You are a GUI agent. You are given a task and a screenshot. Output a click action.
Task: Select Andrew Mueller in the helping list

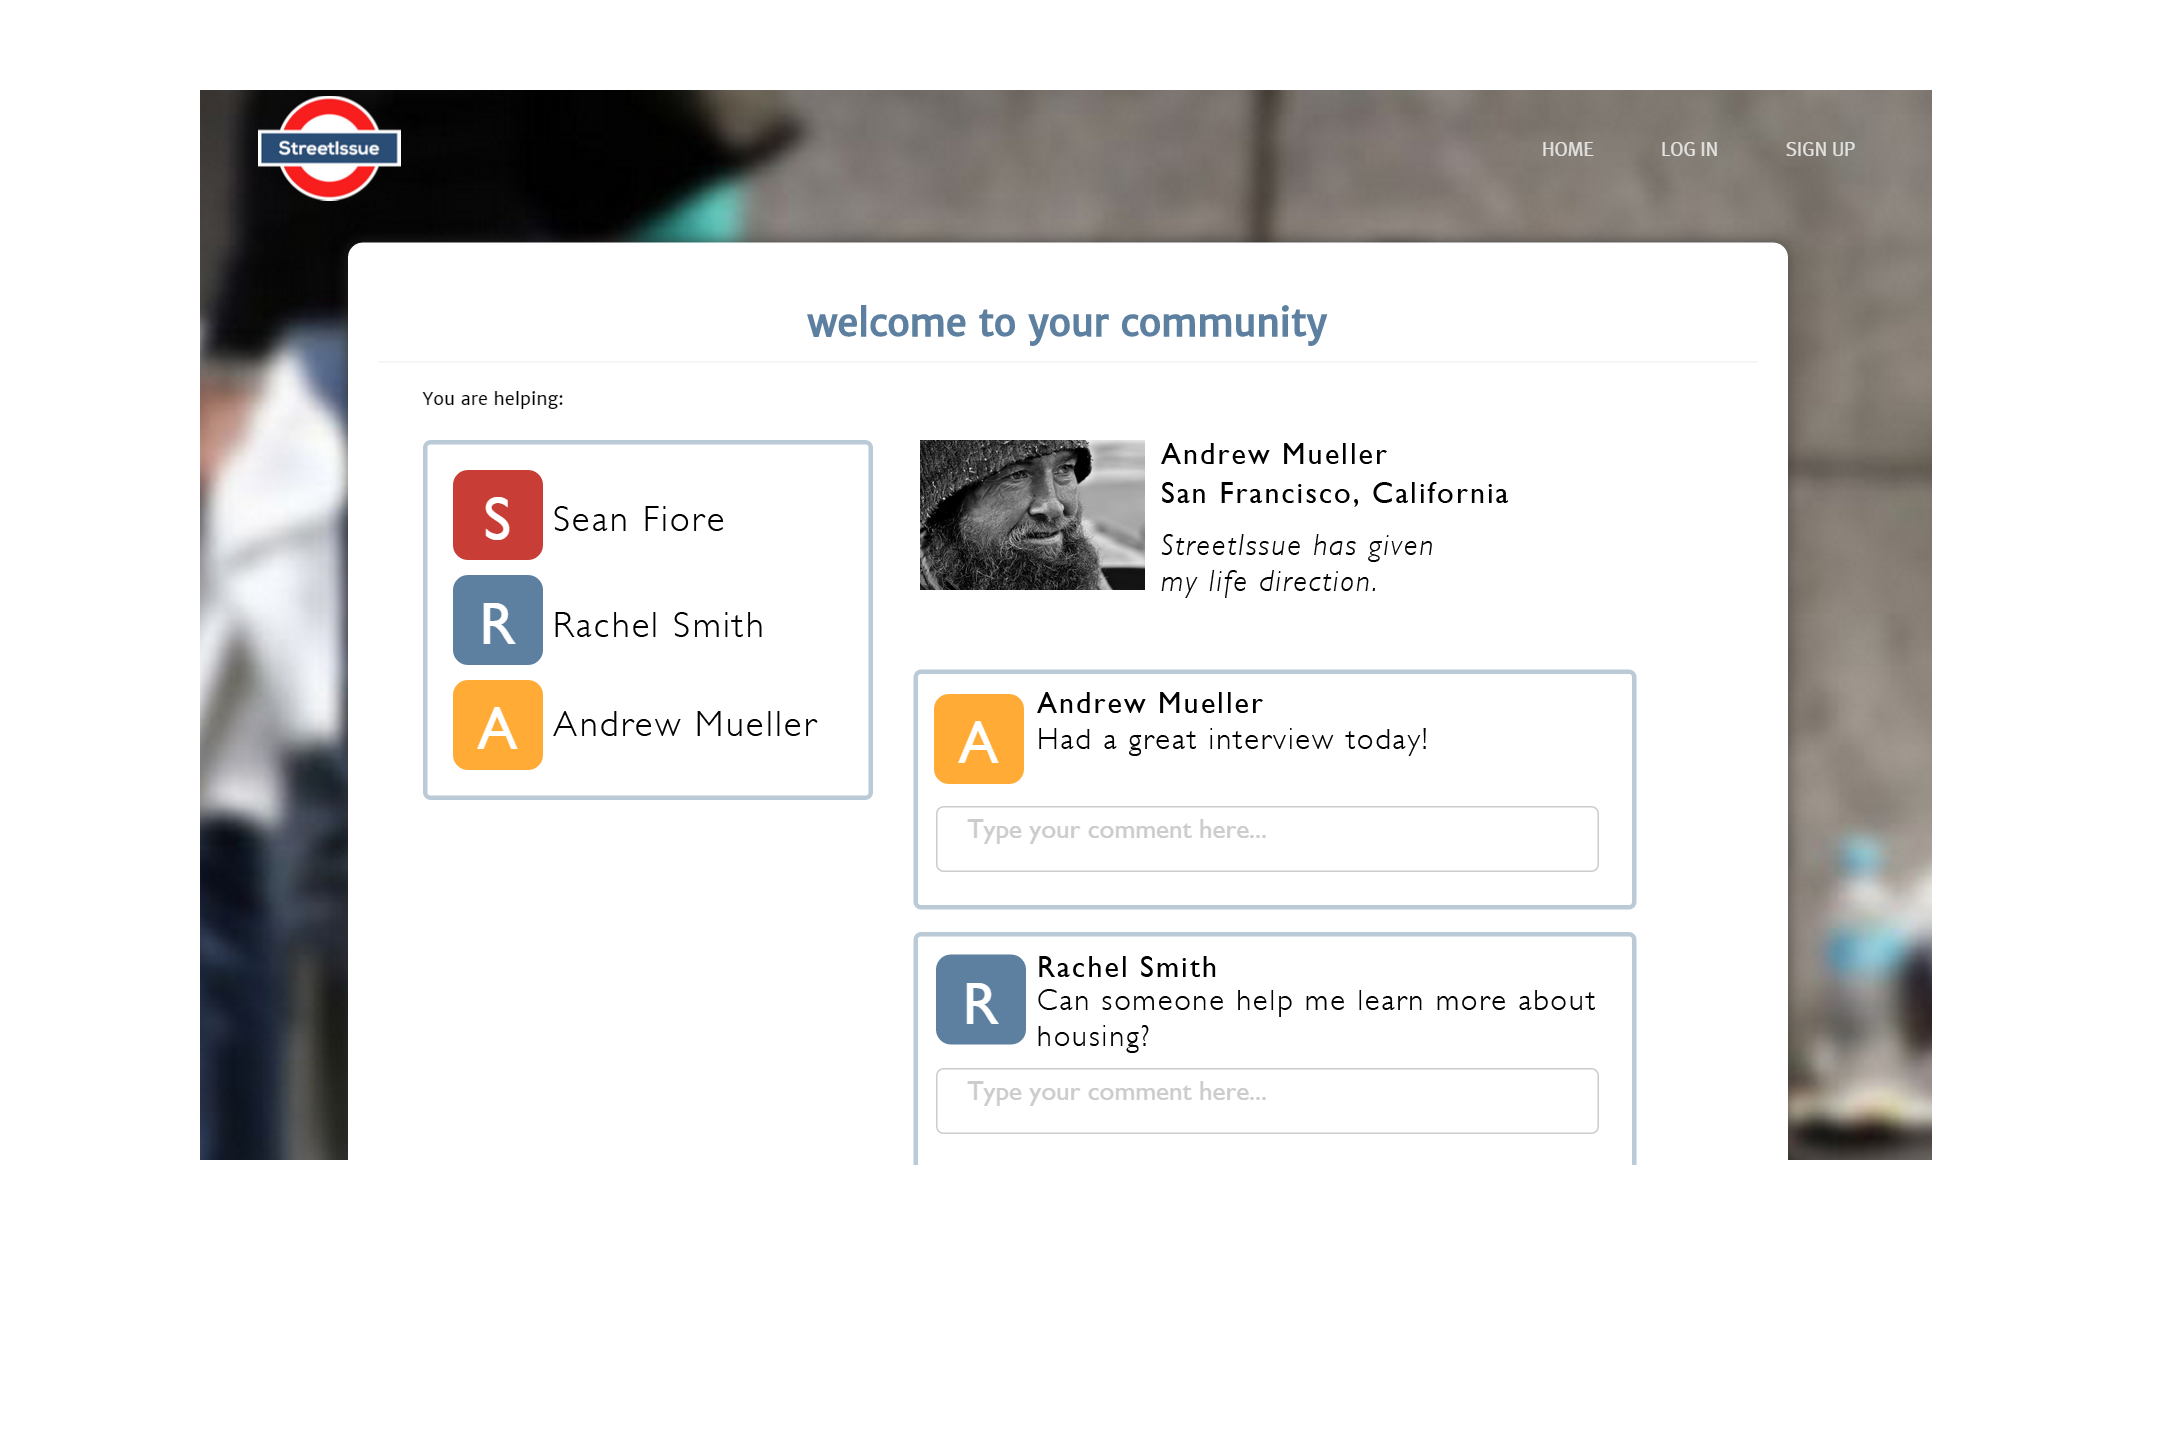click(685, 725)
